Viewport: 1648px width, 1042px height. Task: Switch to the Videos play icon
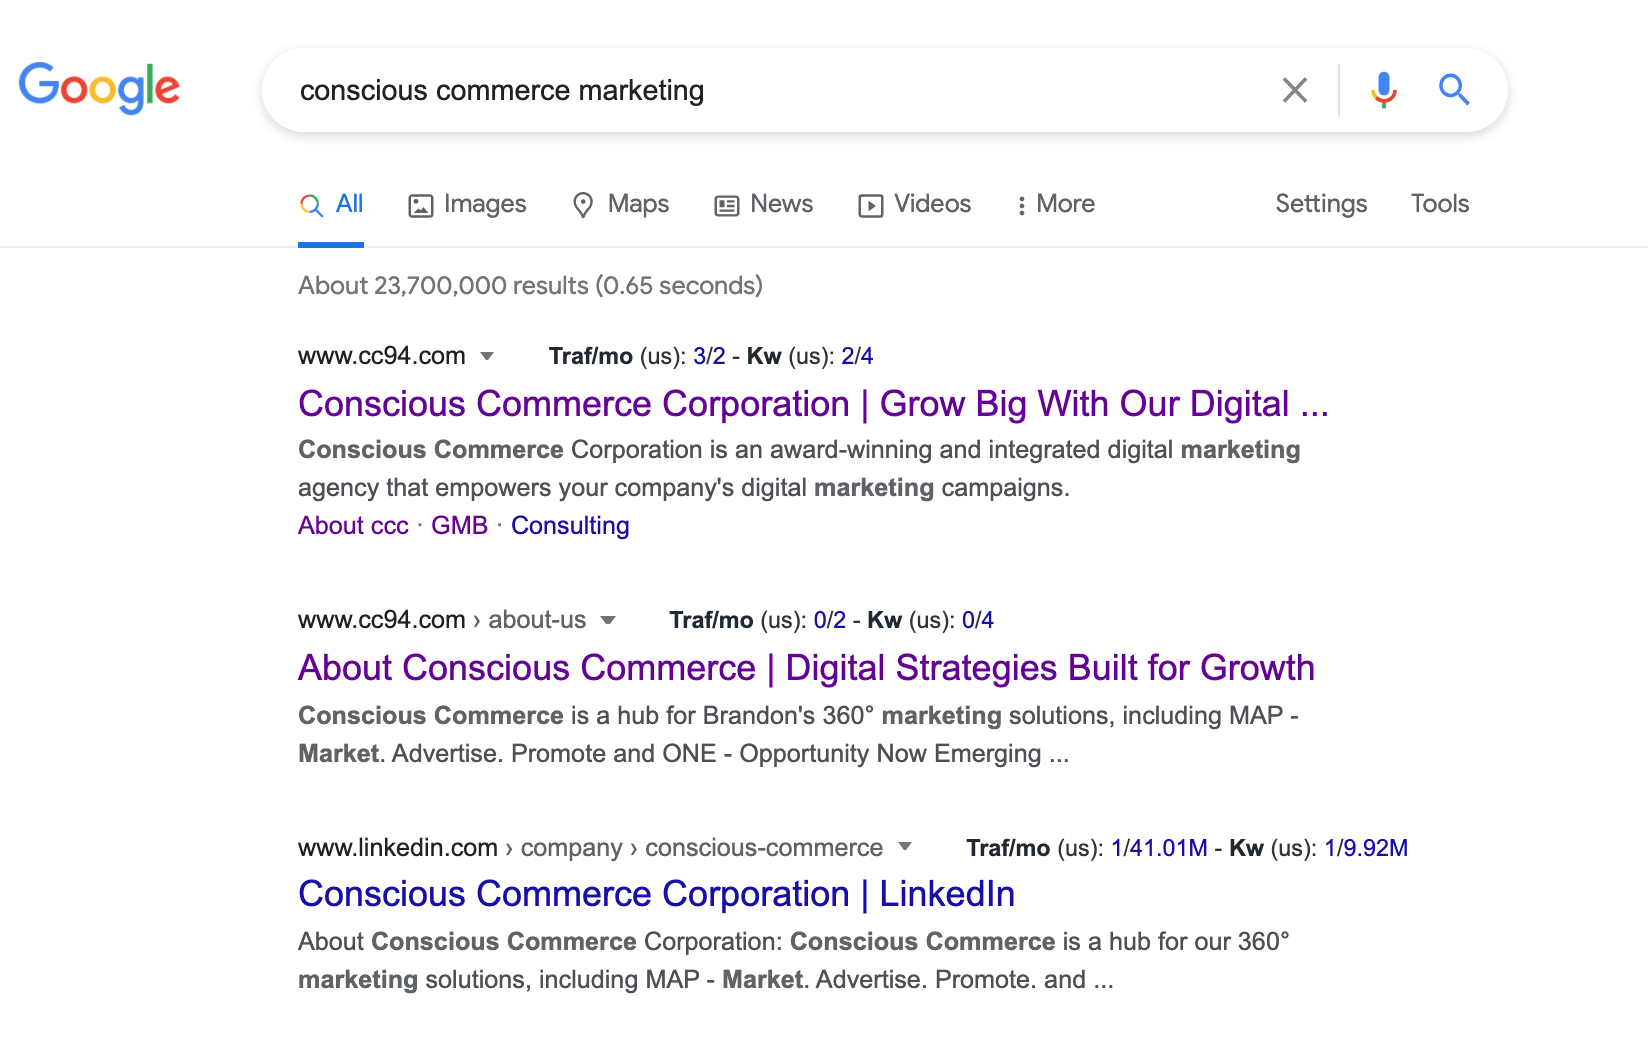pyautogui.click(x=871, y=206)
